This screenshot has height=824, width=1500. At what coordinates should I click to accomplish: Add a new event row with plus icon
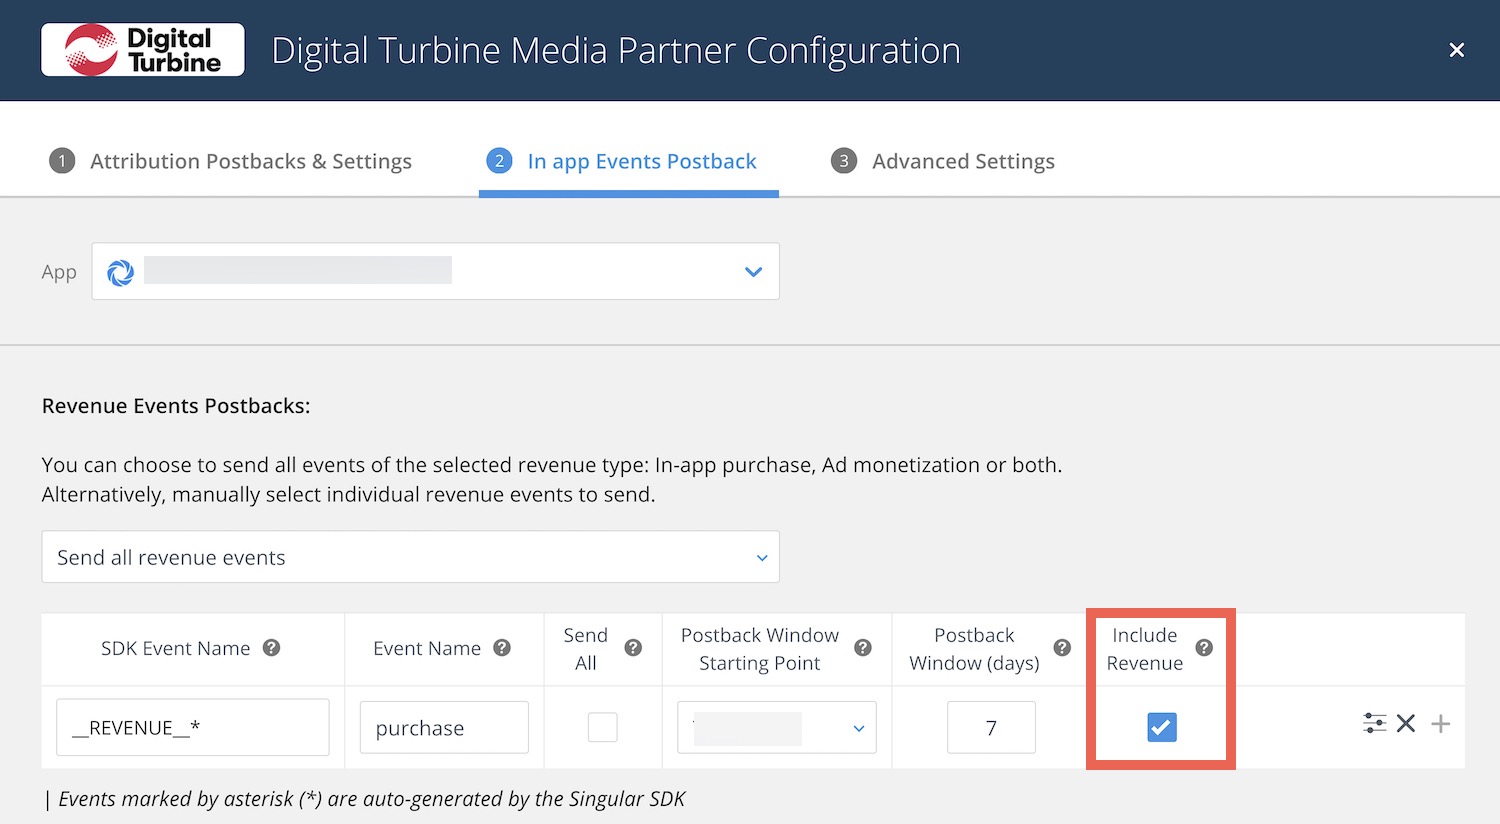click(x=1440, y=723)
